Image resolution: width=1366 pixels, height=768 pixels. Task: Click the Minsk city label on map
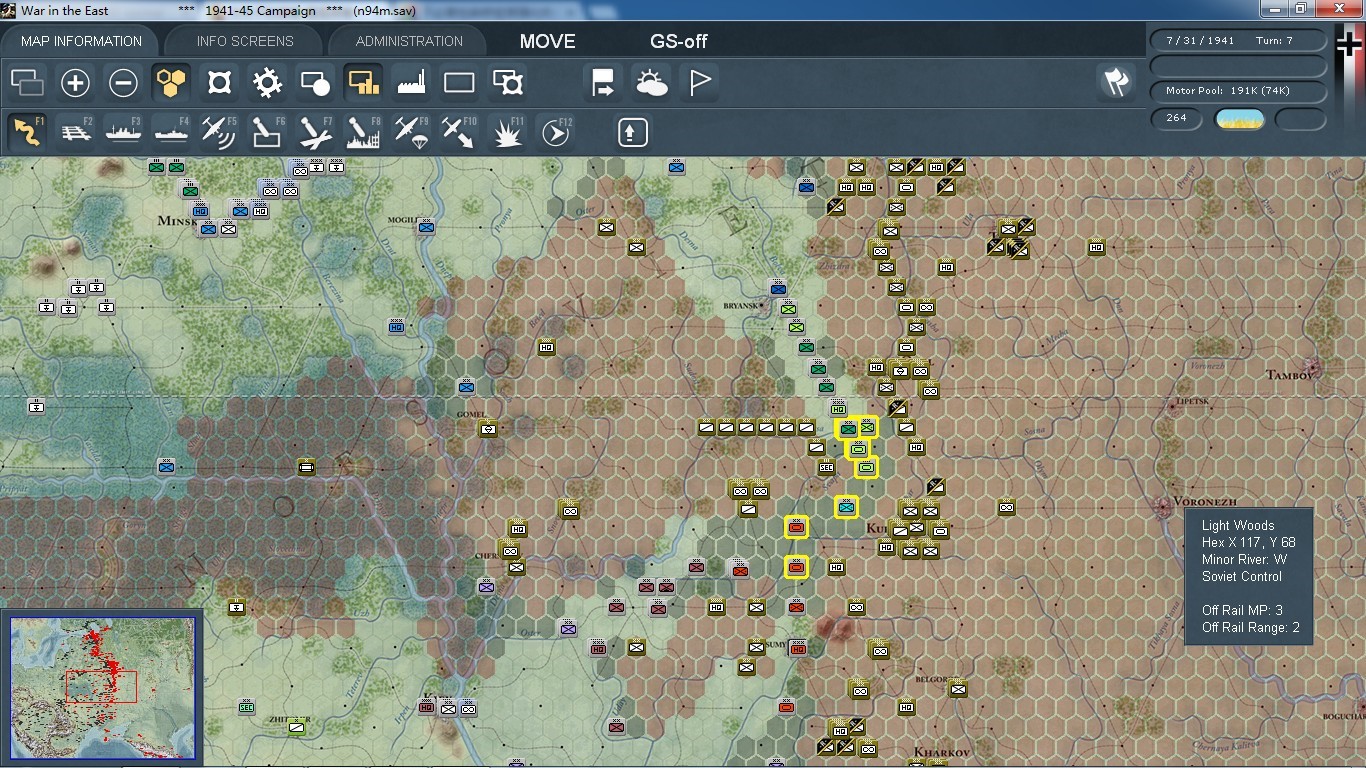pyautogui.click(x=177, y=220)
